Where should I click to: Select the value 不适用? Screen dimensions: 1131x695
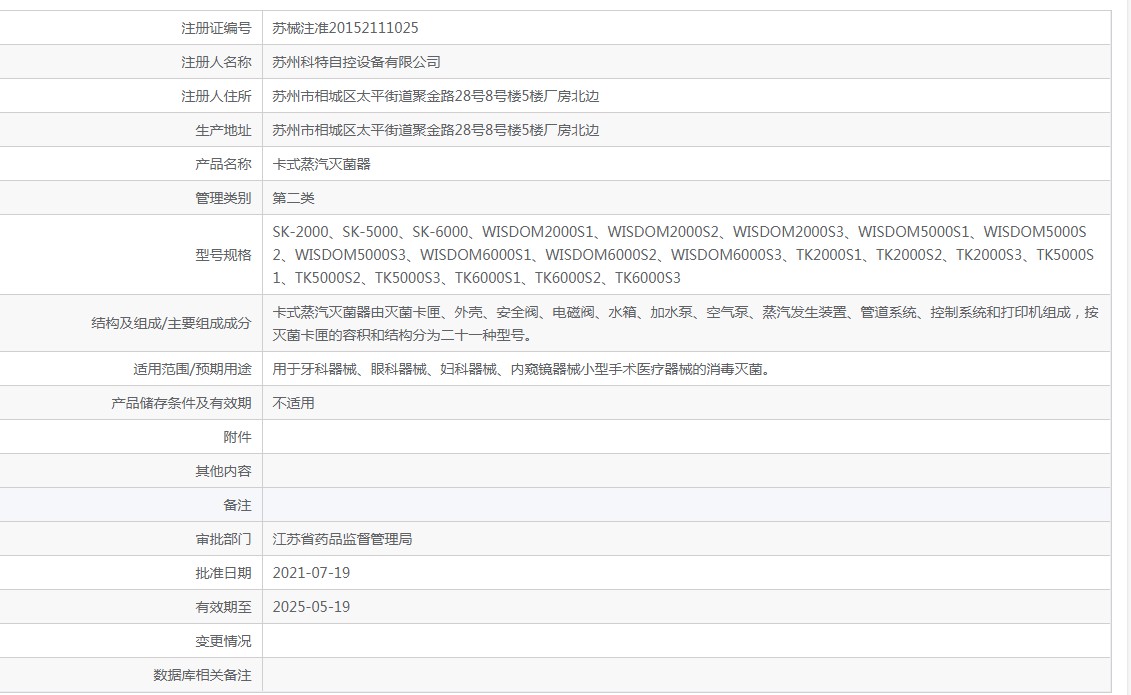(x=293, y=403)
